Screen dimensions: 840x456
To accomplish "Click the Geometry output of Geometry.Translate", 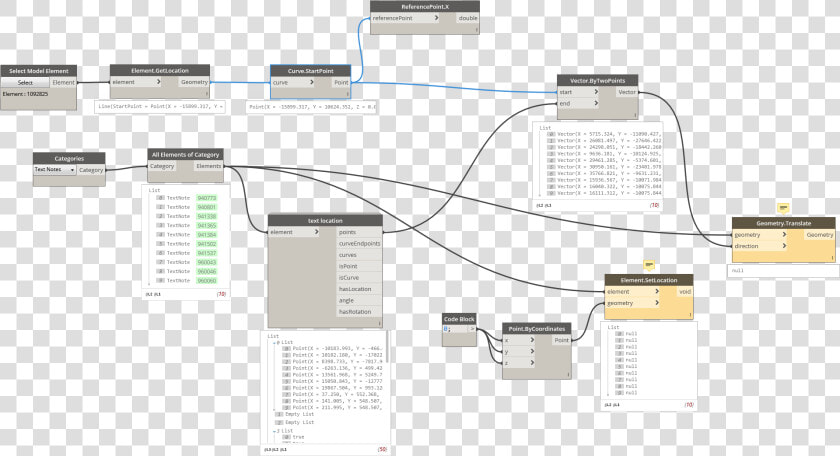I will (x=820, y=235).
